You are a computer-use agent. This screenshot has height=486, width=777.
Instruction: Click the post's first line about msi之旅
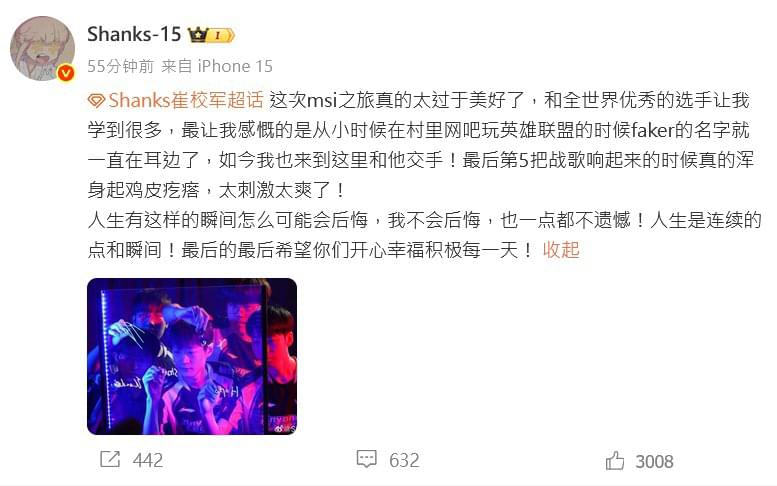tap(509, 101)
